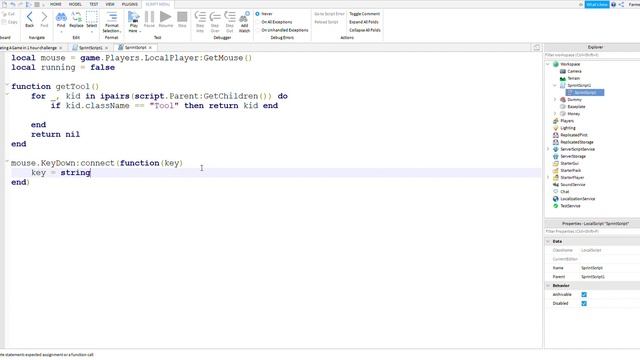Click the Workspace globe icon in Explorer
The image size is (640, 360).
(x=556, y=64)
